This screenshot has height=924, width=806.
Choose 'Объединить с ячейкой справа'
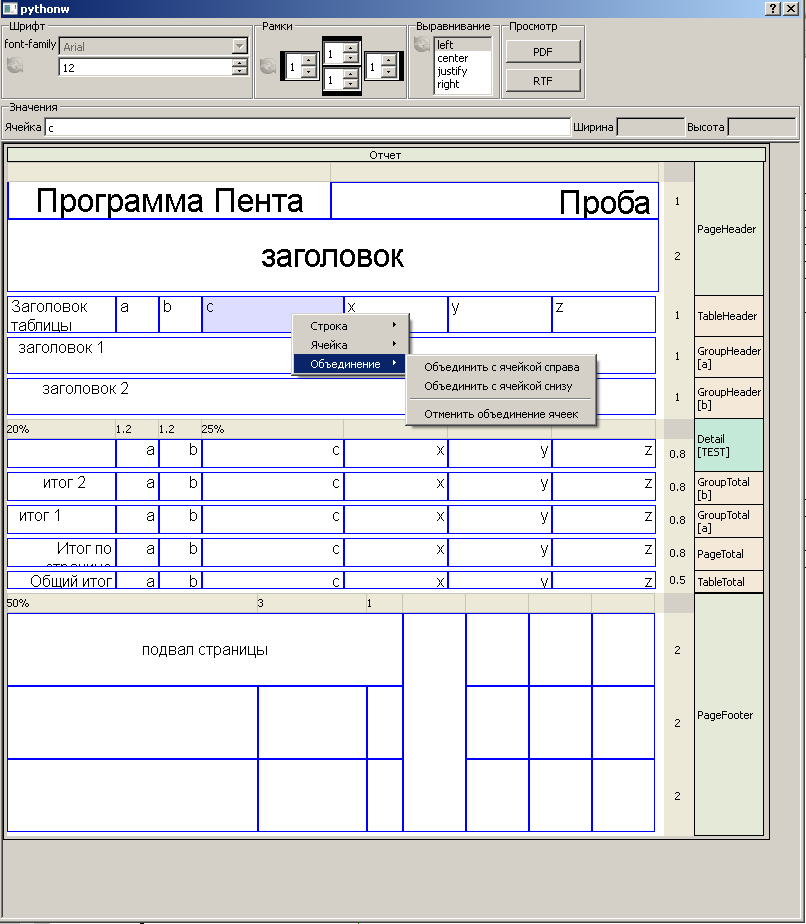(501, 367)
